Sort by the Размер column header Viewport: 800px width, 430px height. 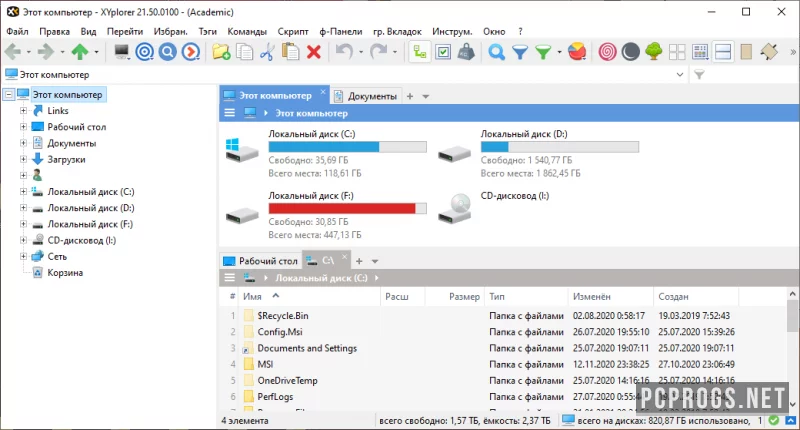click(x=455, y=296)
